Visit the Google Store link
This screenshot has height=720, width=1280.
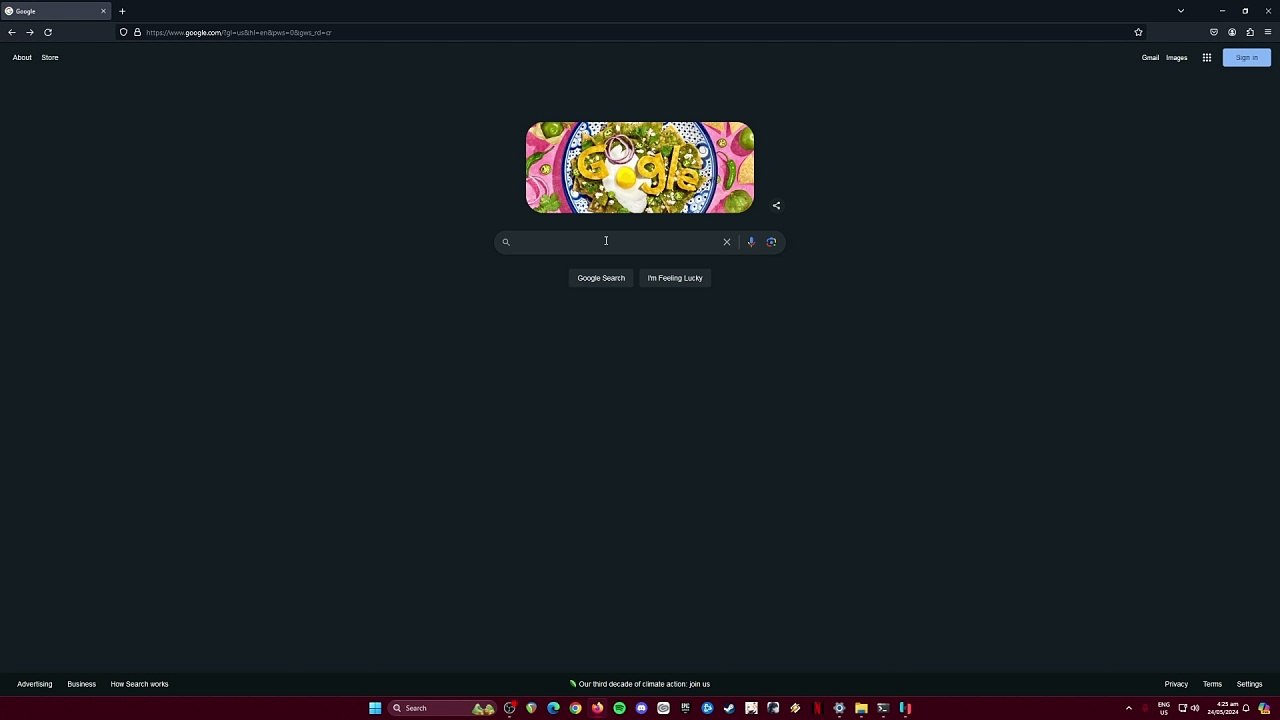click(x=50, y=57)
